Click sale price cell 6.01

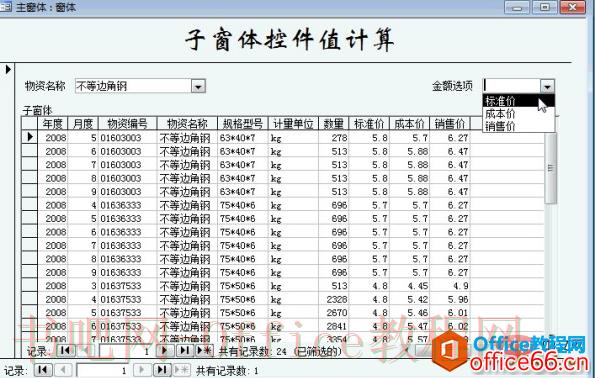pos(450,313)
